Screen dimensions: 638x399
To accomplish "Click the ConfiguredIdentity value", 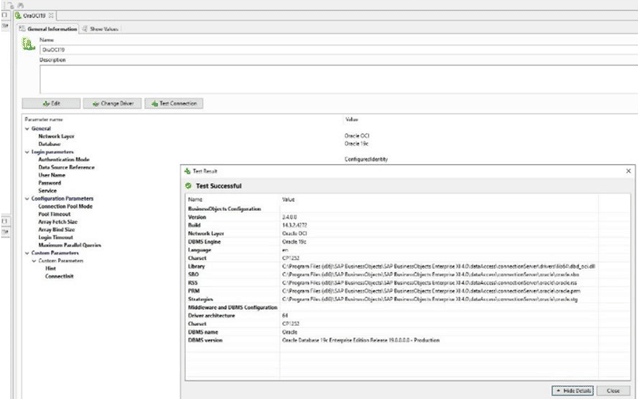I will coord(366,159).
